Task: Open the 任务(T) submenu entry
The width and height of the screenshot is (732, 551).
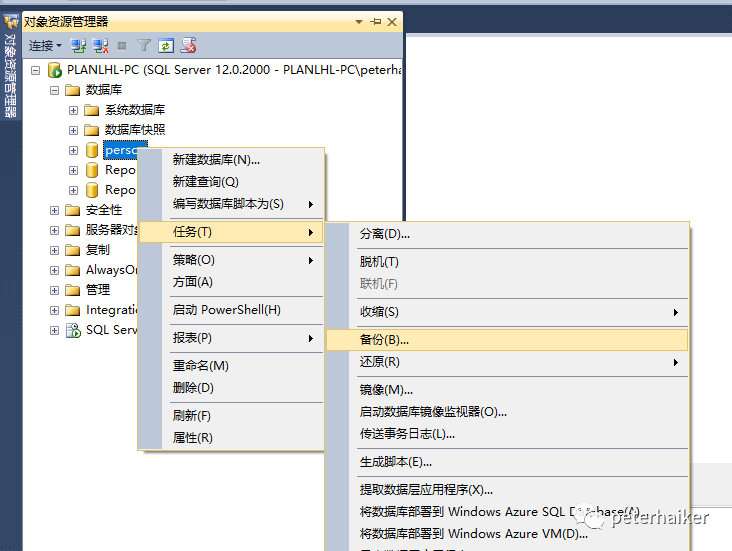Action: 232,232
